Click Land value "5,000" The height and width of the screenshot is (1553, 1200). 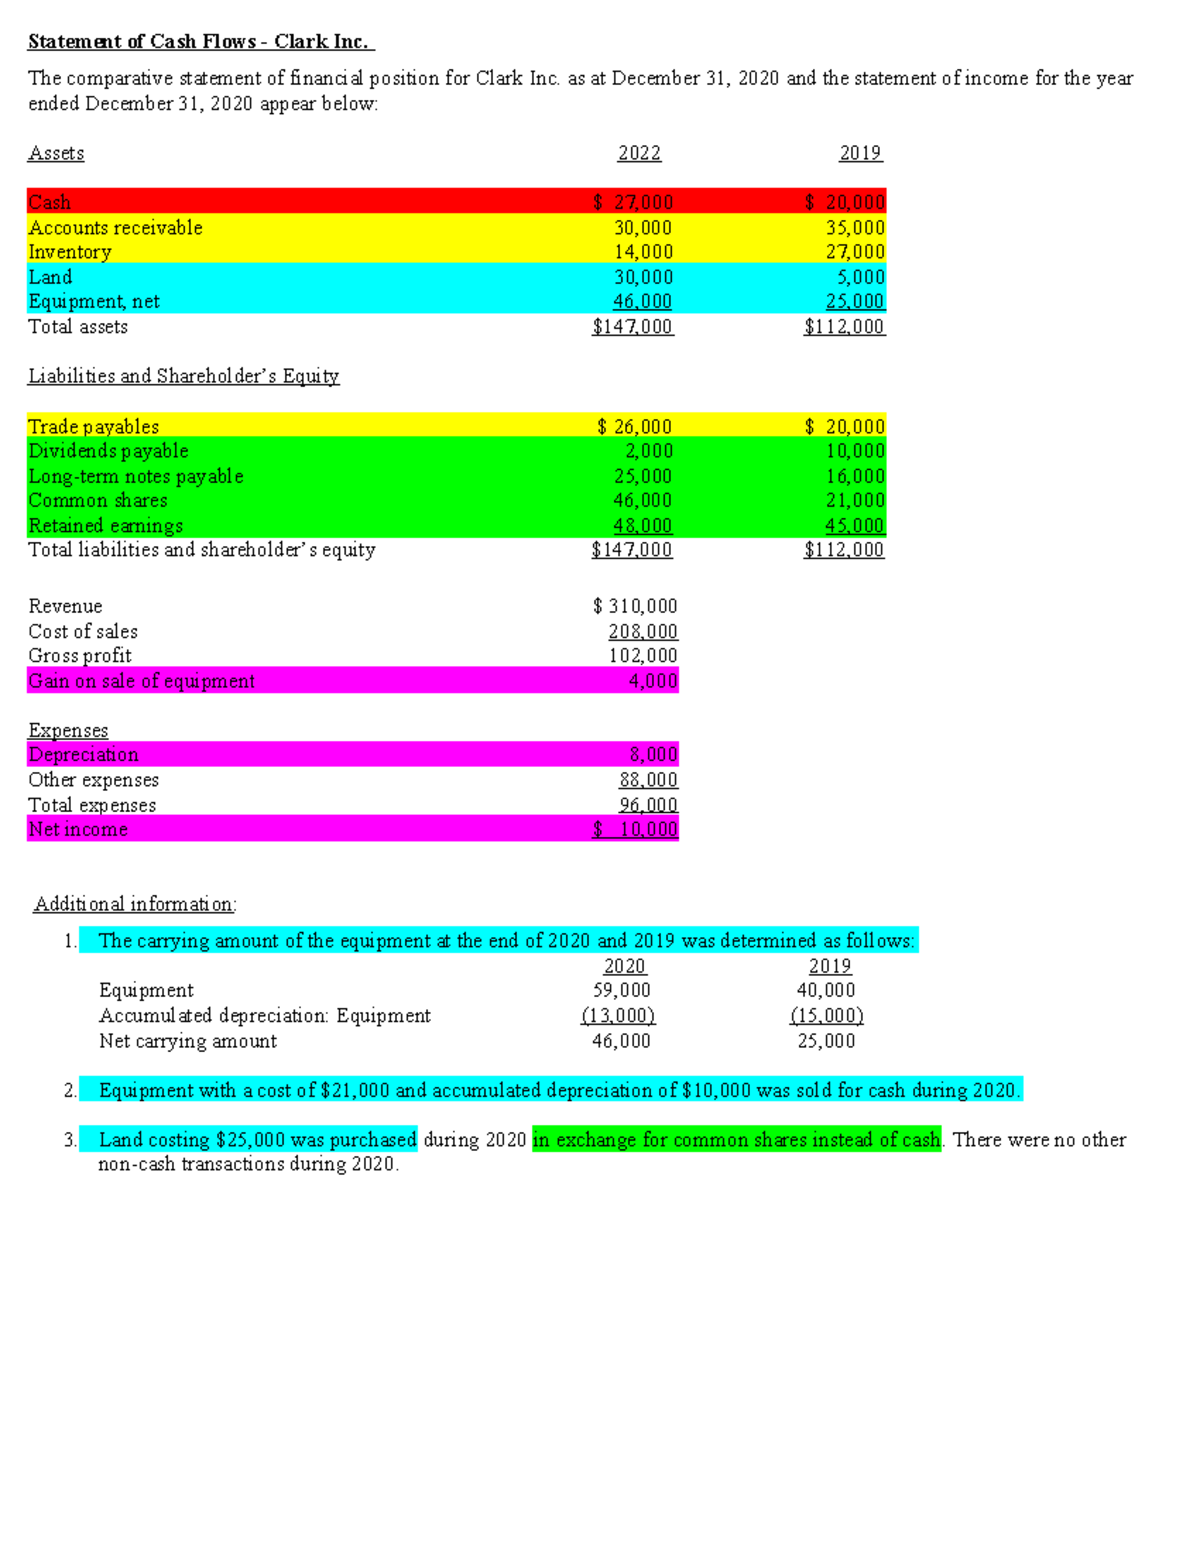pos(861,277)
